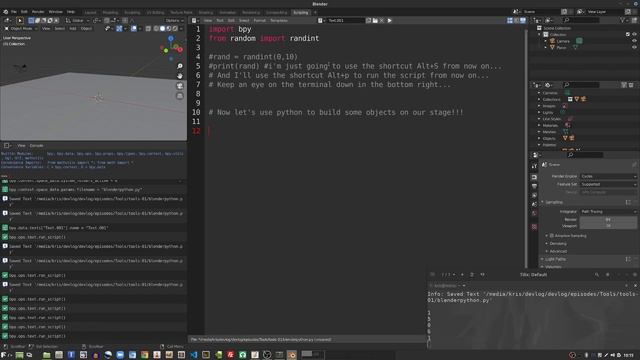Click the Blender logo menu icon
Viewport: 640px width, 360px height.
point(5,12)
